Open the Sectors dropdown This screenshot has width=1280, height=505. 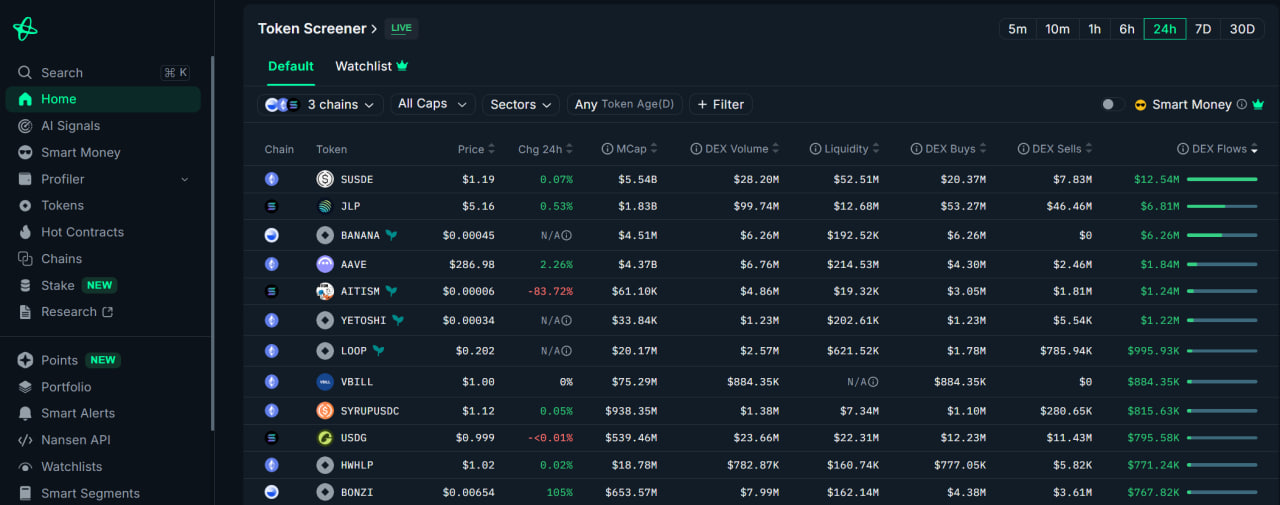coord(521,104)
